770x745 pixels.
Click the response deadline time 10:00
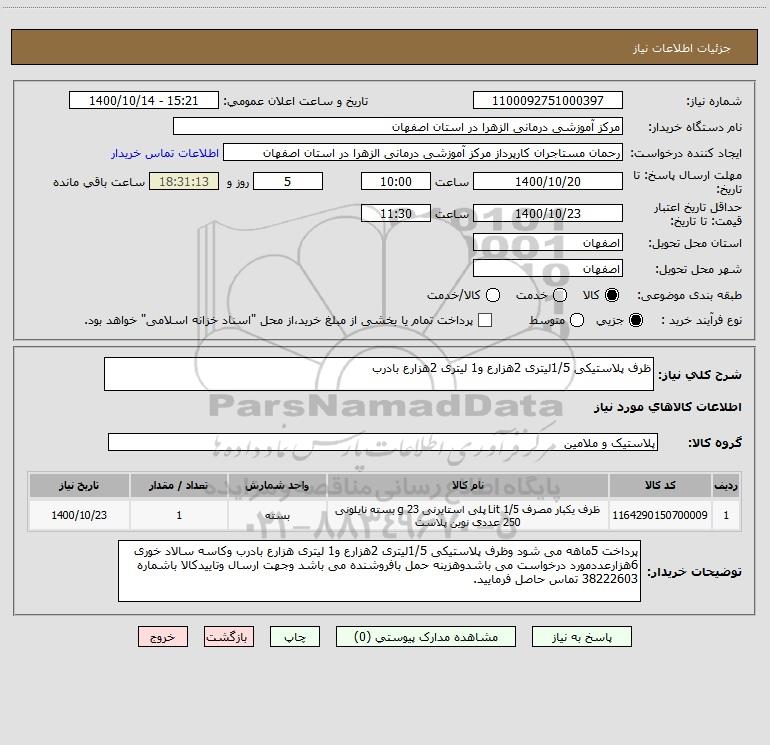coord(396,181)
